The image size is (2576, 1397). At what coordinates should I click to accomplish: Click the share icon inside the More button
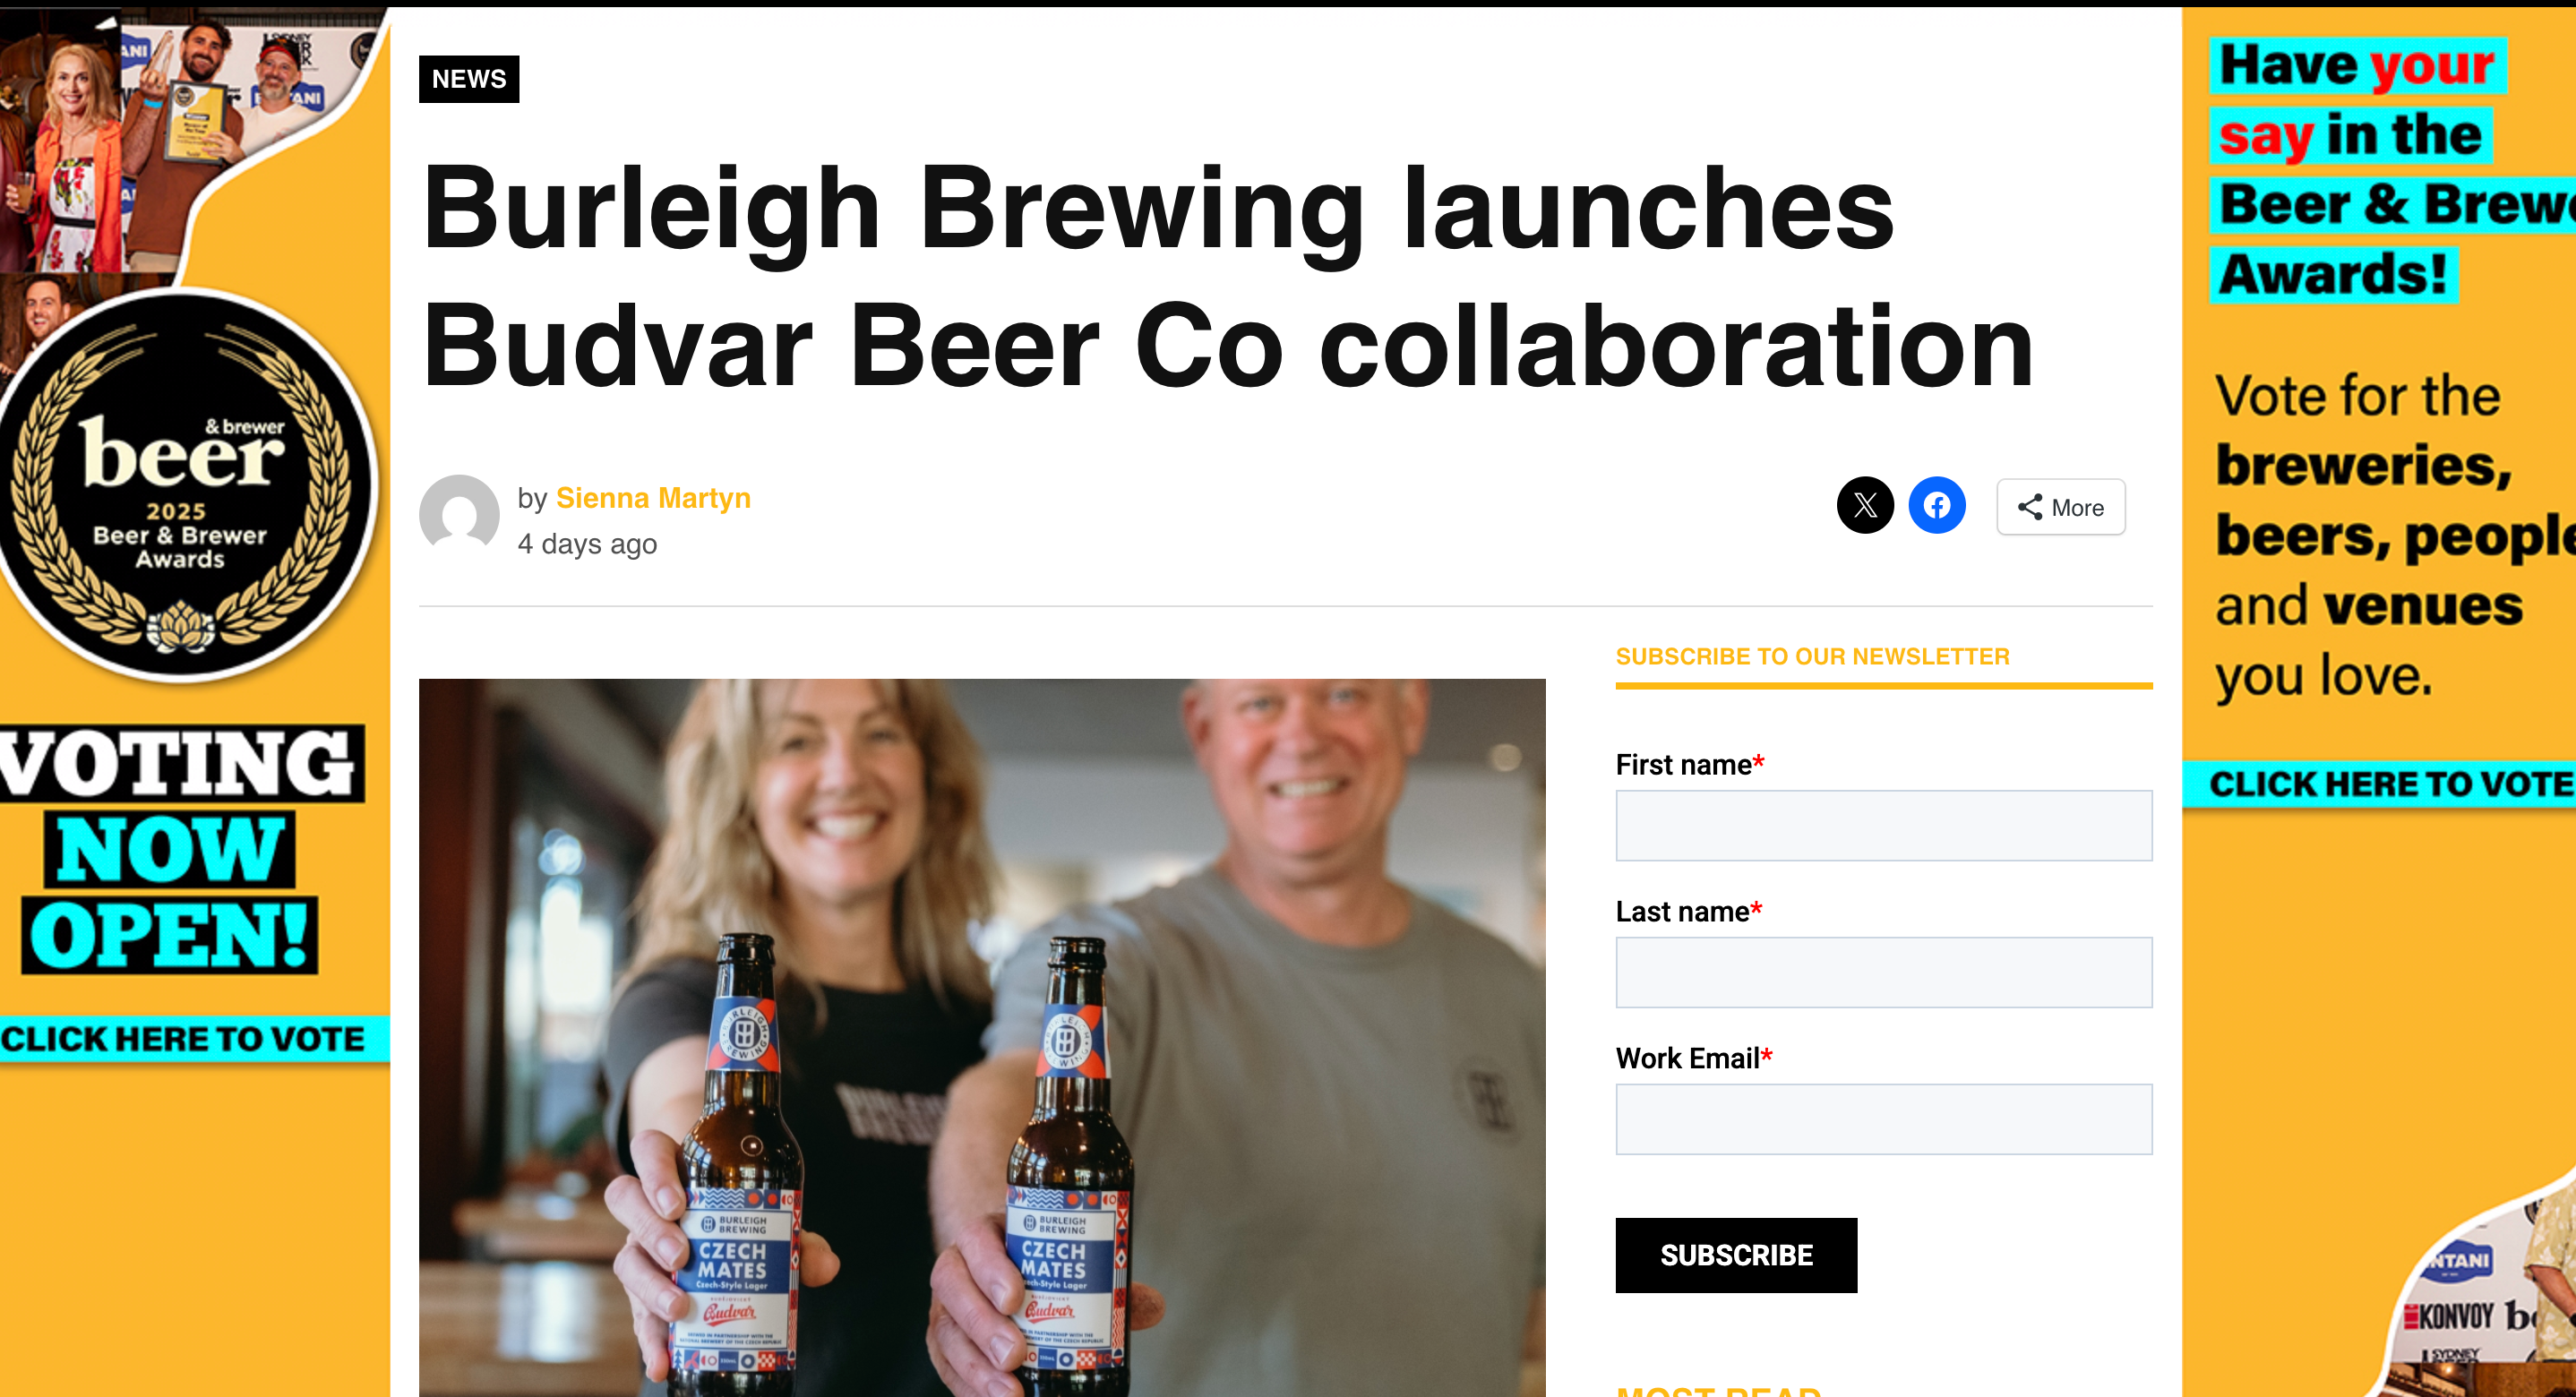[2029, 507]
